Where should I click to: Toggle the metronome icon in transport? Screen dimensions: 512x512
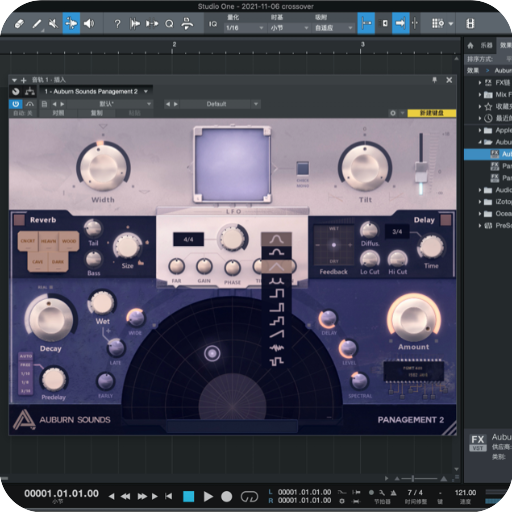[x=393, y=492]
